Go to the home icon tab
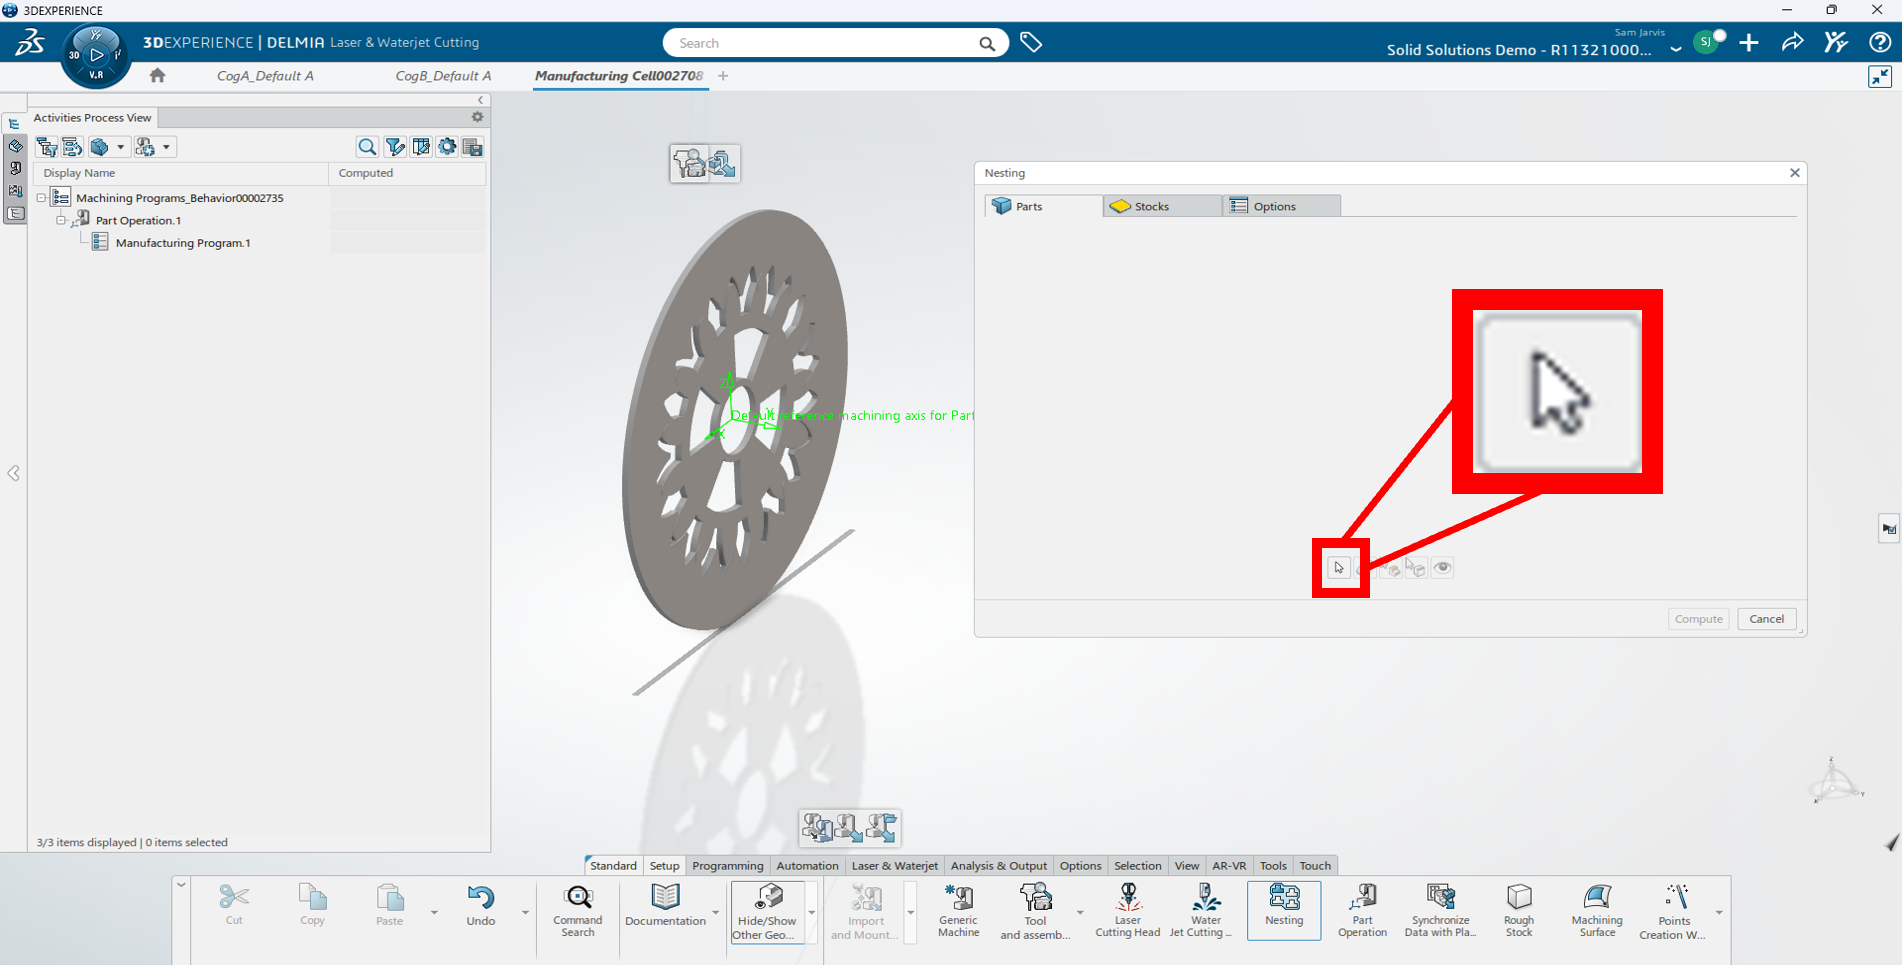 pos(157,76)
